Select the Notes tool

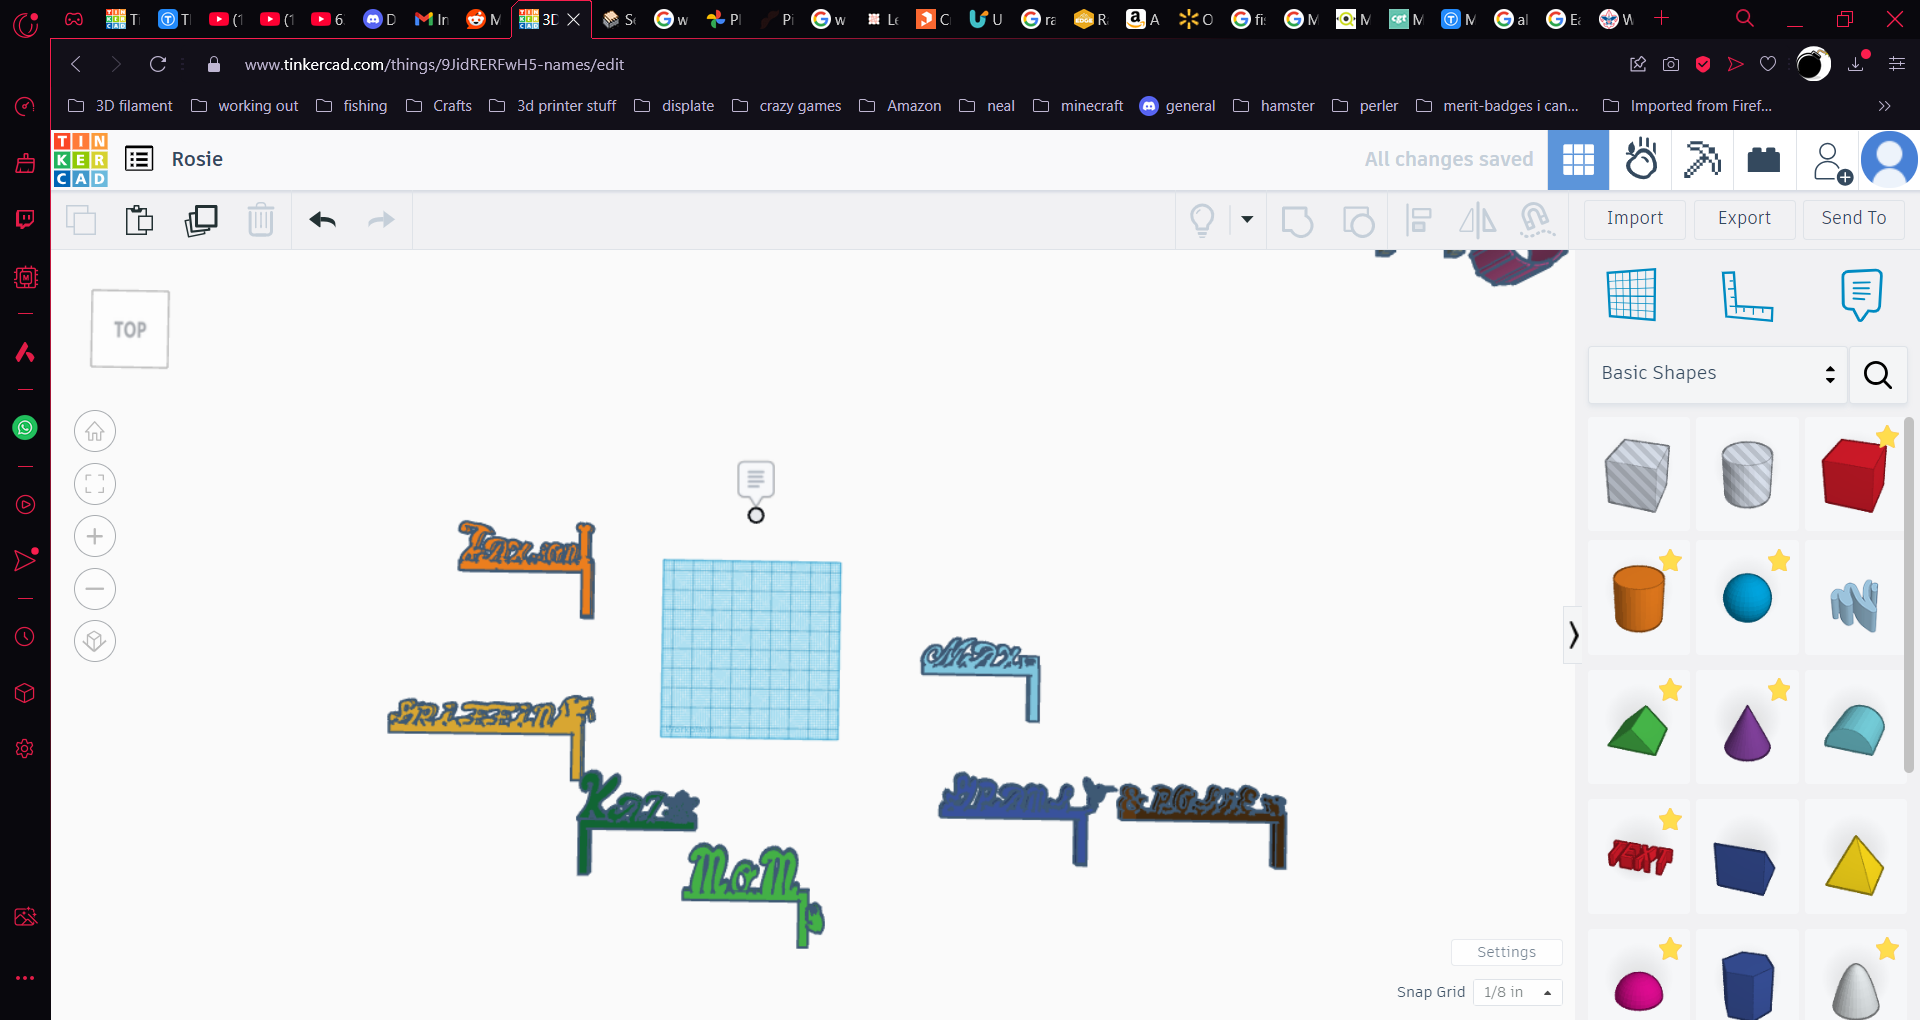[x=1861, y=295]
